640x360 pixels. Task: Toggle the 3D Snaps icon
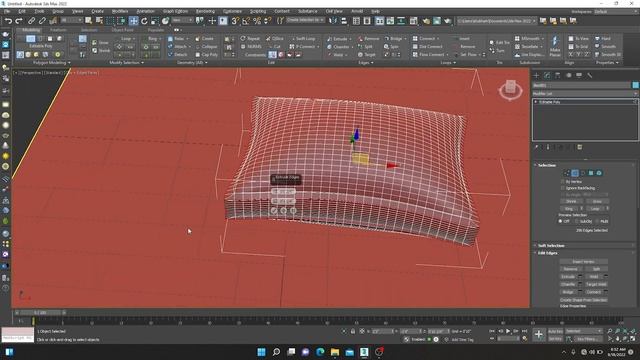pyautogui.click(x=235, y=21)
